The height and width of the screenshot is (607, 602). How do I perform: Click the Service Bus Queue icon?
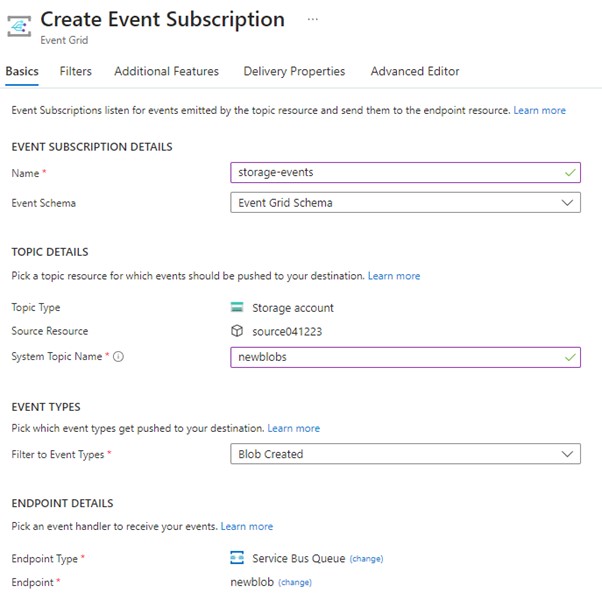pos(237,558)
